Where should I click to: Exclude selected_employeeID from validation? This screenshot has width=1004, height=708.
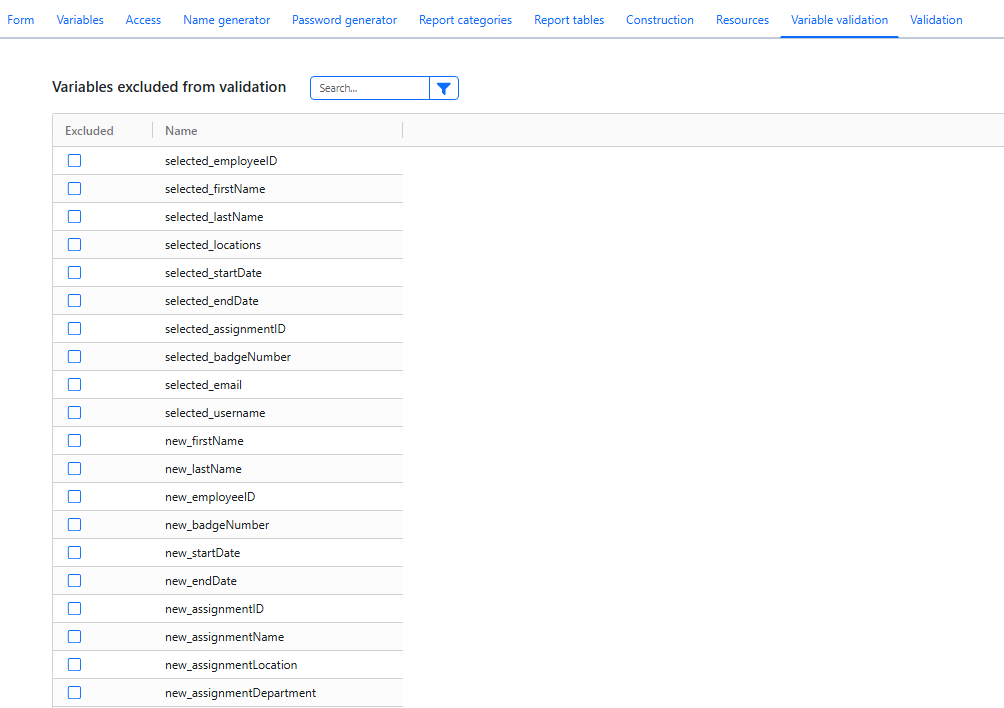pos(74,161)
